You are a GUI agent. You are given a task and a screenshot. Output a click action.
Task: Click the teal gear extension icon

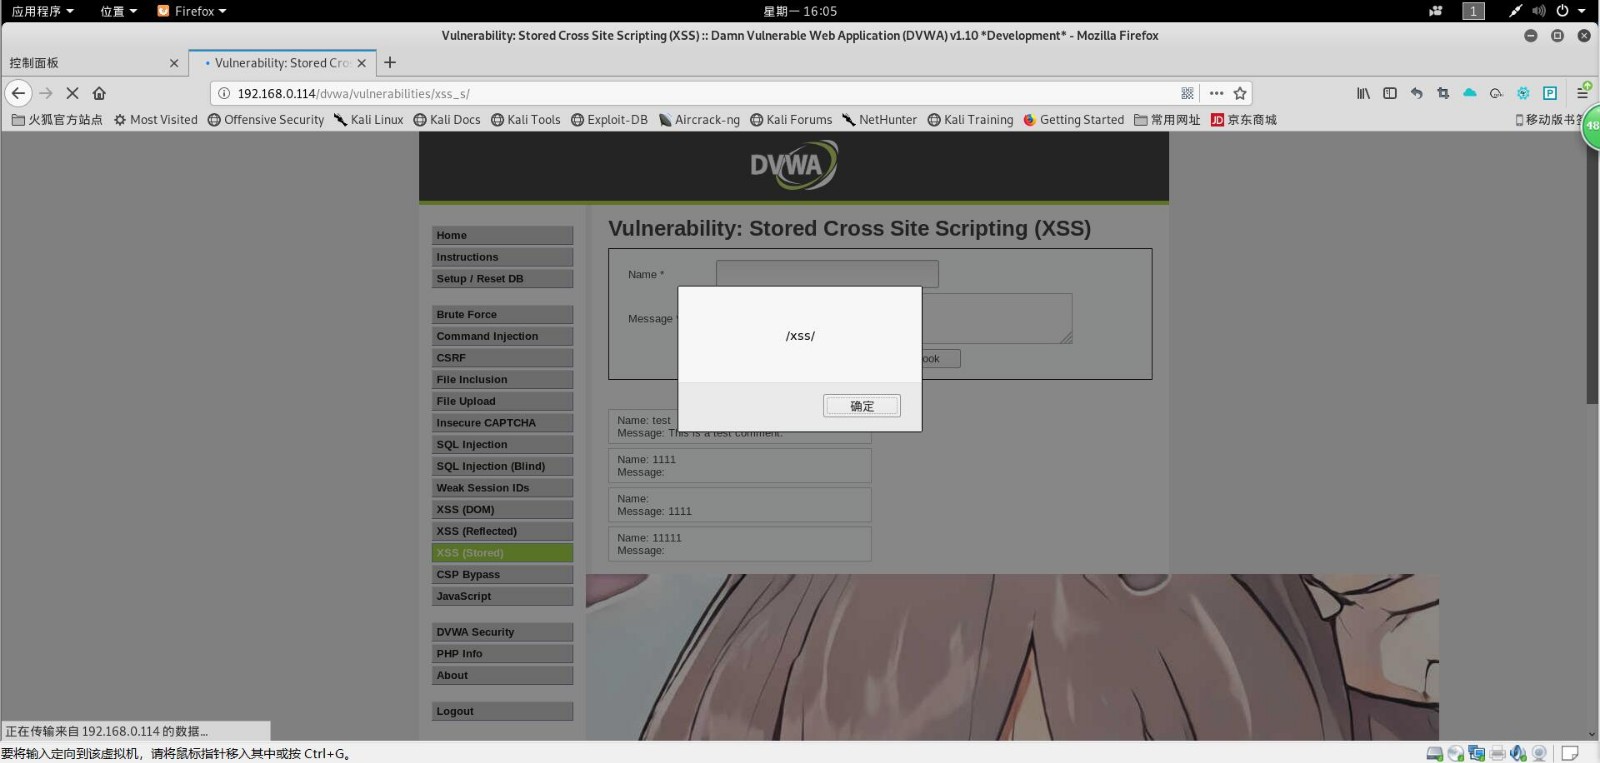tap(1523, 93)
